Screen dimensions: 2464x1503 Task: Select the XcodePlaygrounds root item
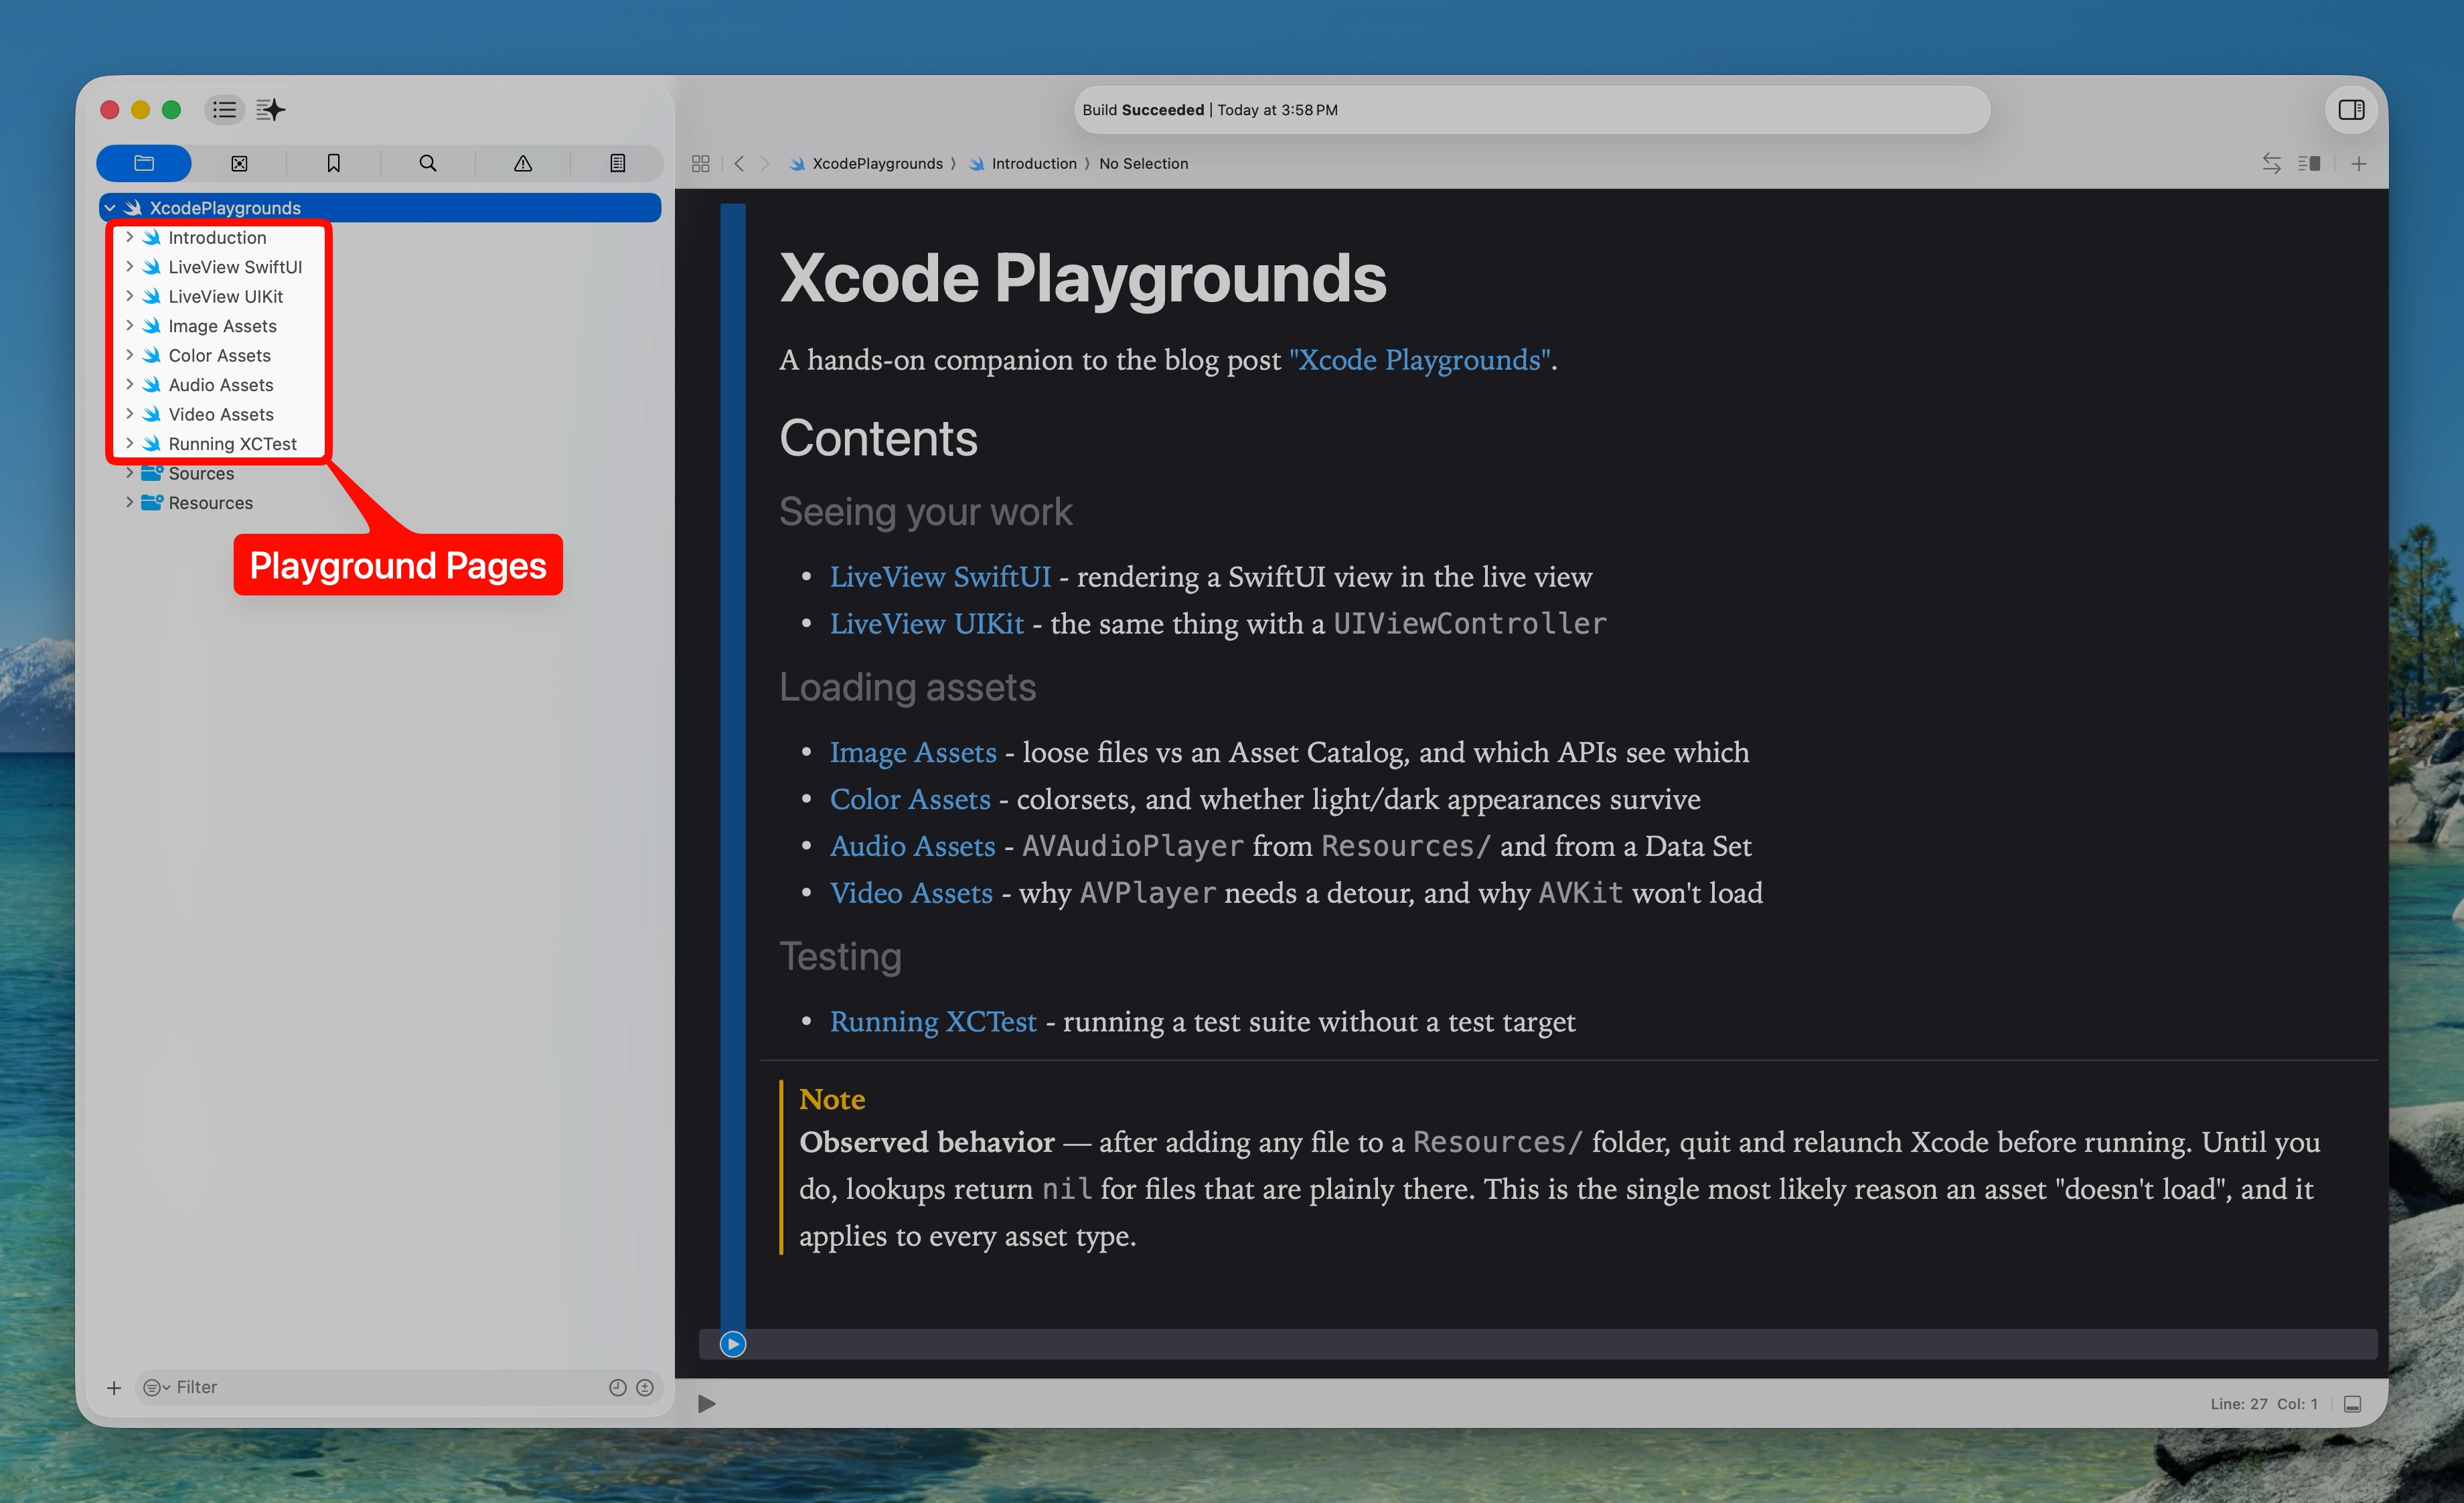point(380,208)
